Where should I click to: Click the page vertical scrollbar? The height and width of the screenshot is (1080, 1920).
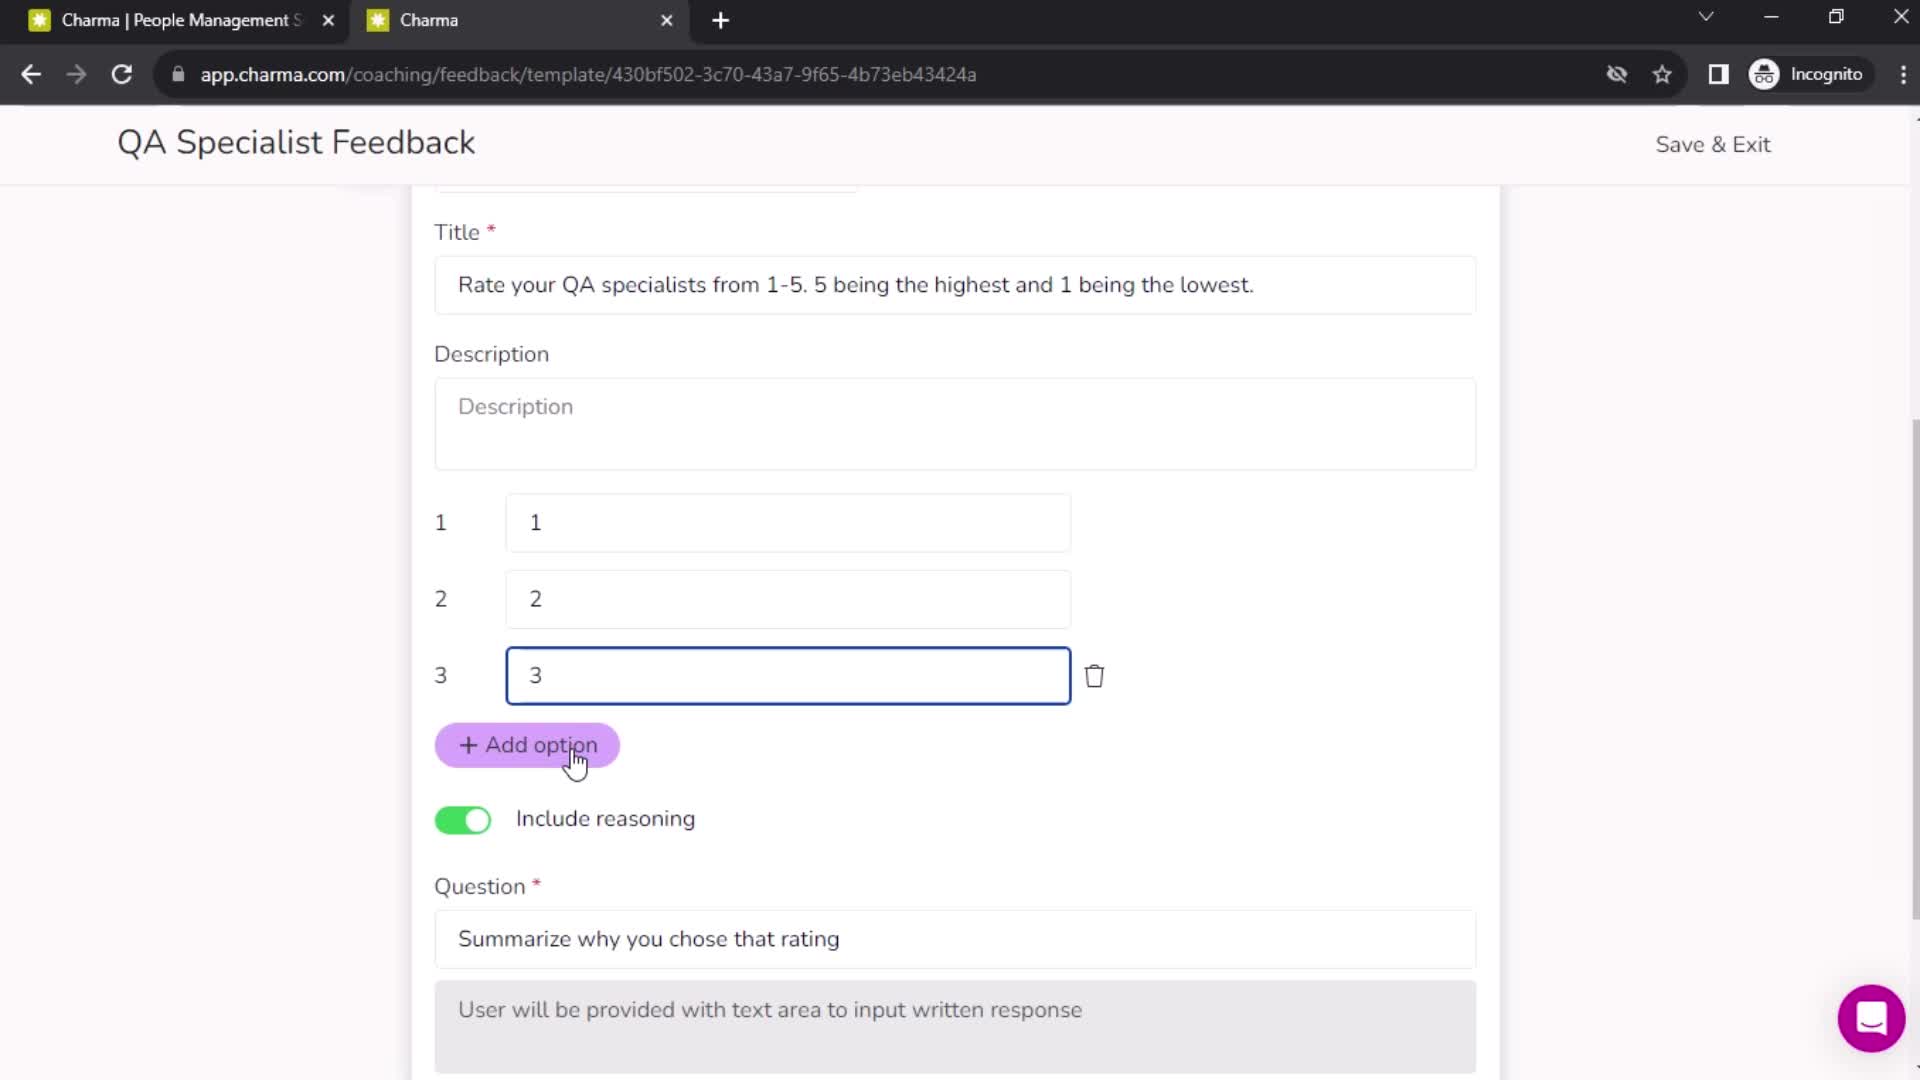coord(1915,669)
